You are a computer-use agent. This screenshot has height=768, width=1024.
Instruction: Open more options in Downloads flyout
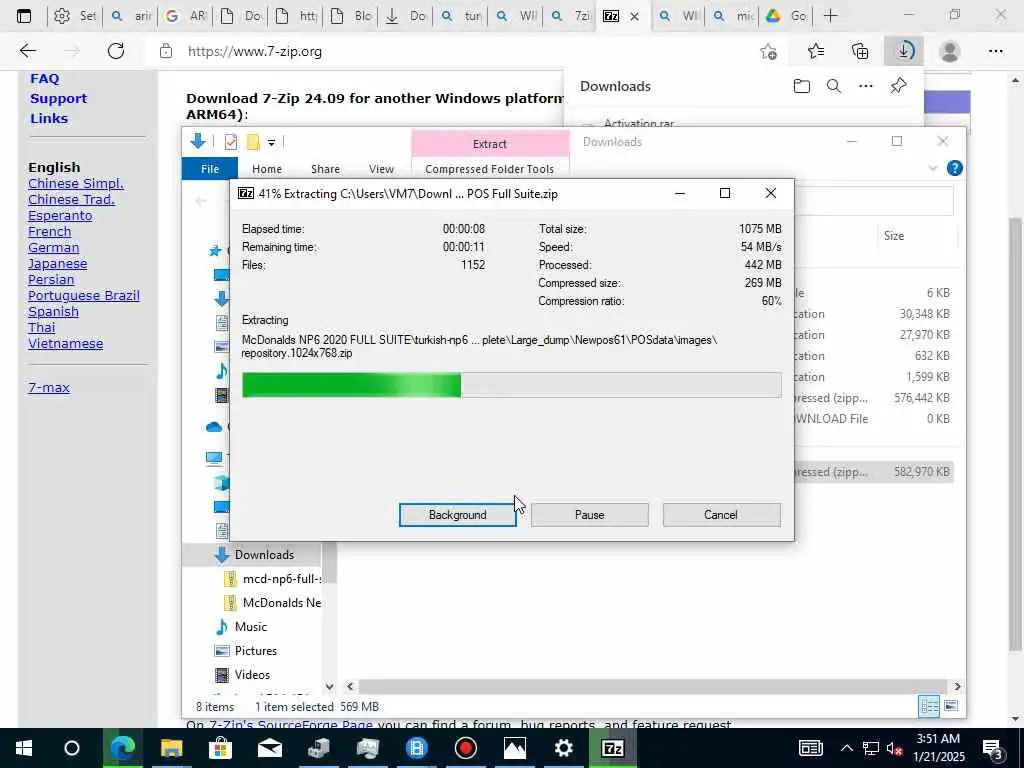tap(865, 86)
